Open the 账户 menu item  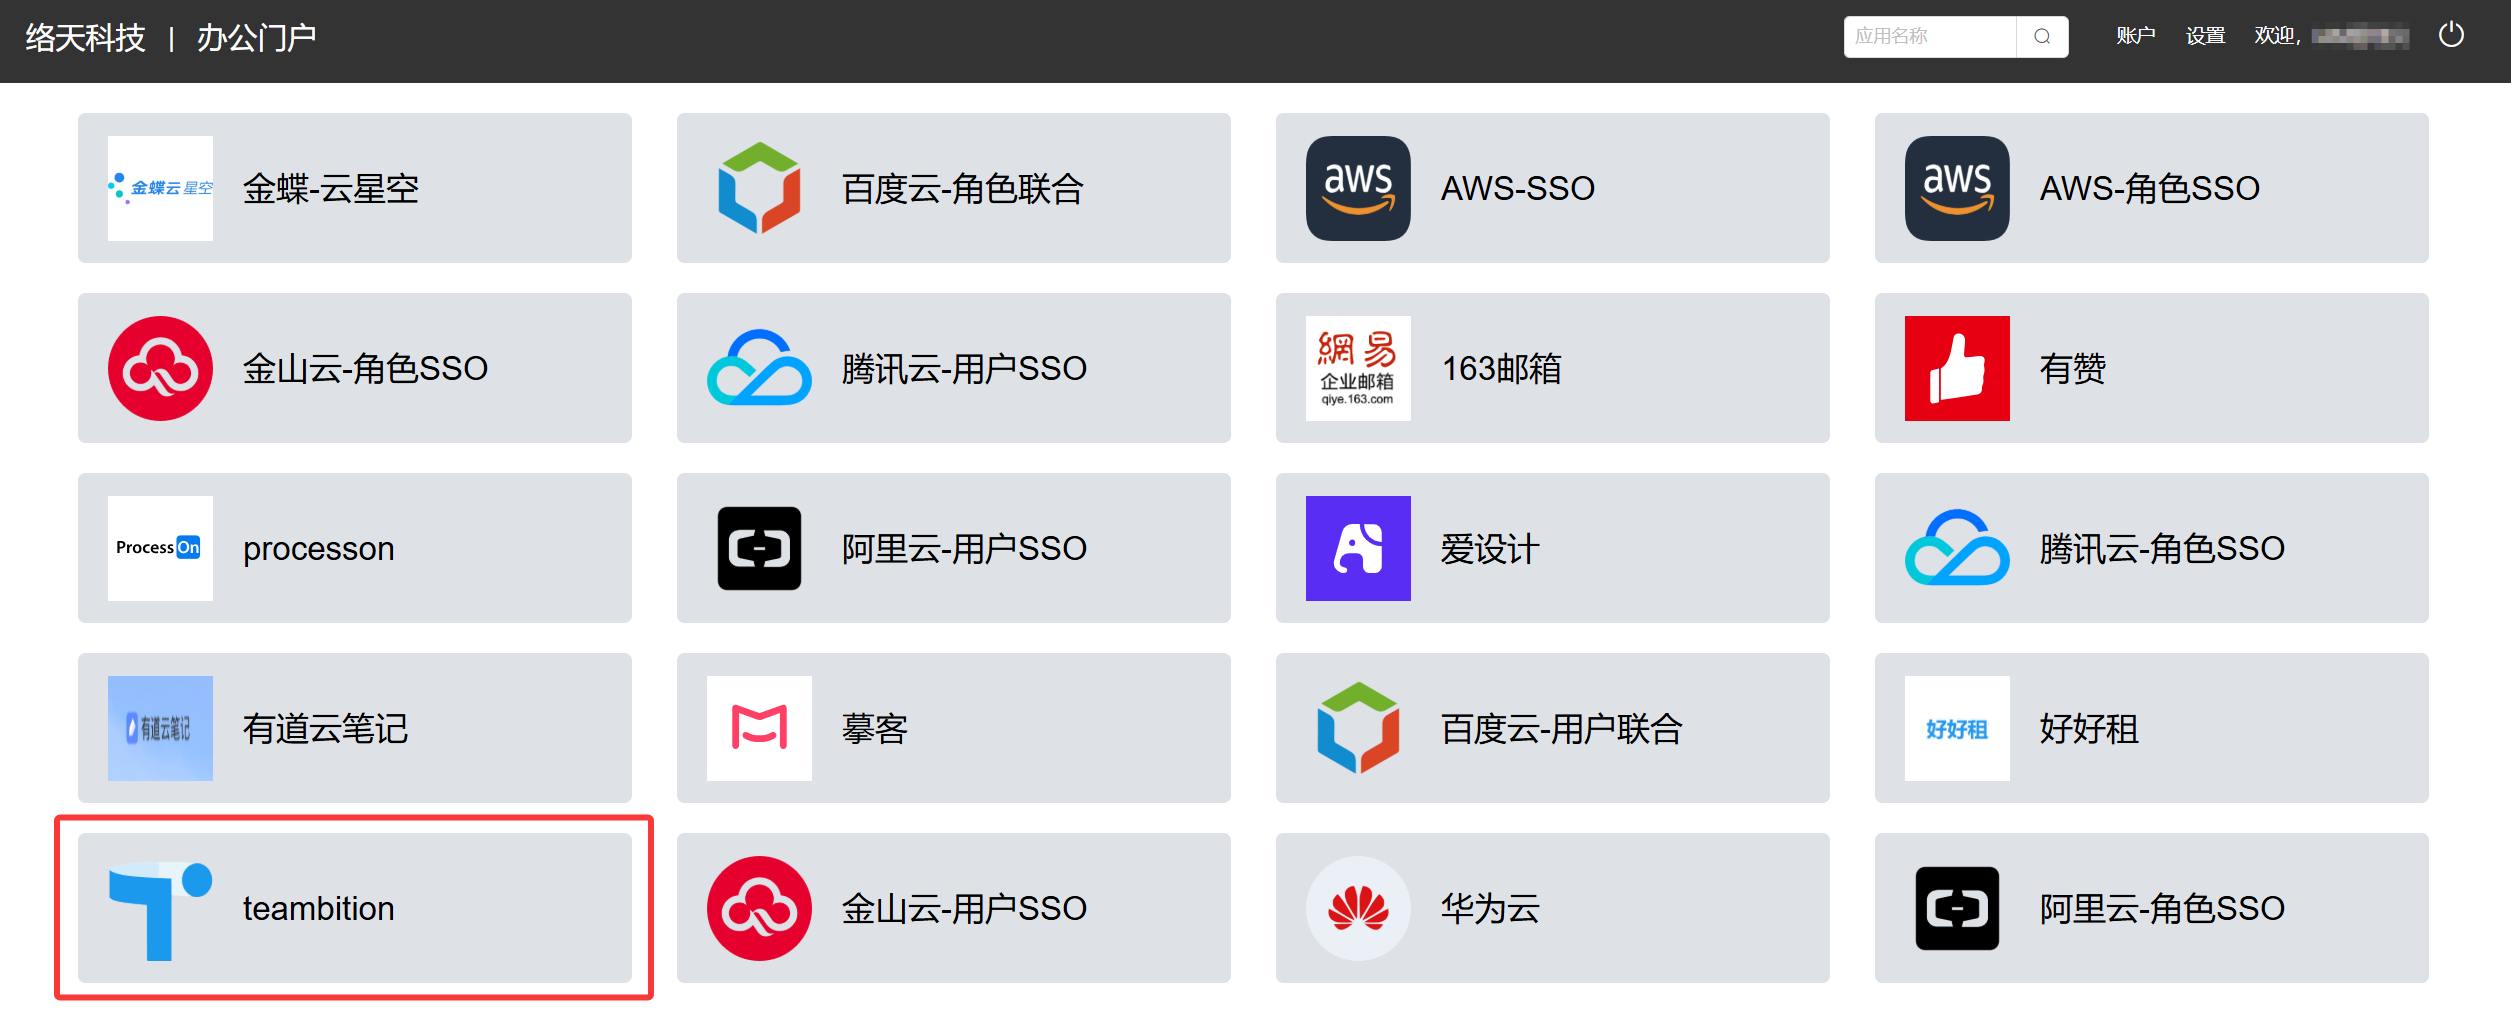point(2135,37)
